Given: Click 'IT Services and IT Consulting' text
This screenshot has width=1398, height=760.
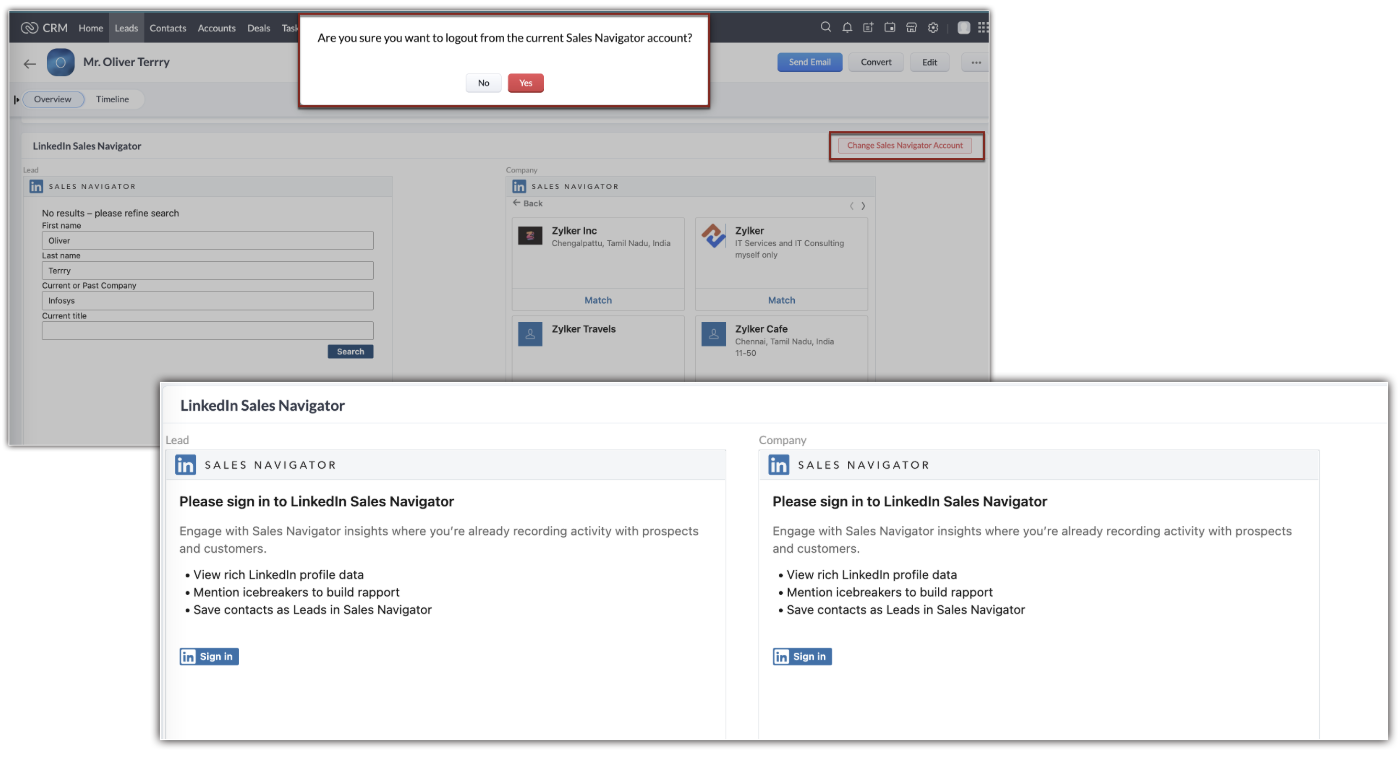Looking at the screenshot, I should pyautogui.click(x=790, y=243).
